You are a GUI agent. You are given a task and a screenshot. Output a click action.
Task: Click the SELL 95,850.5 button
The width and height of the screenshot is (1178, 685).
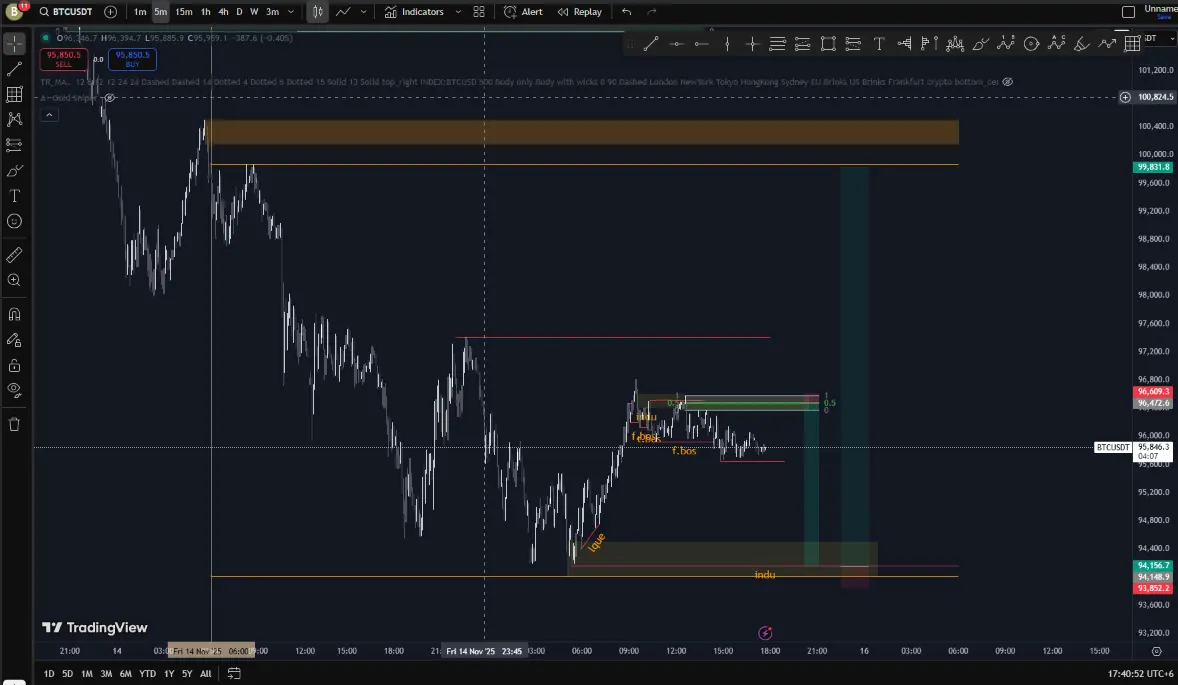click(63, 59)
